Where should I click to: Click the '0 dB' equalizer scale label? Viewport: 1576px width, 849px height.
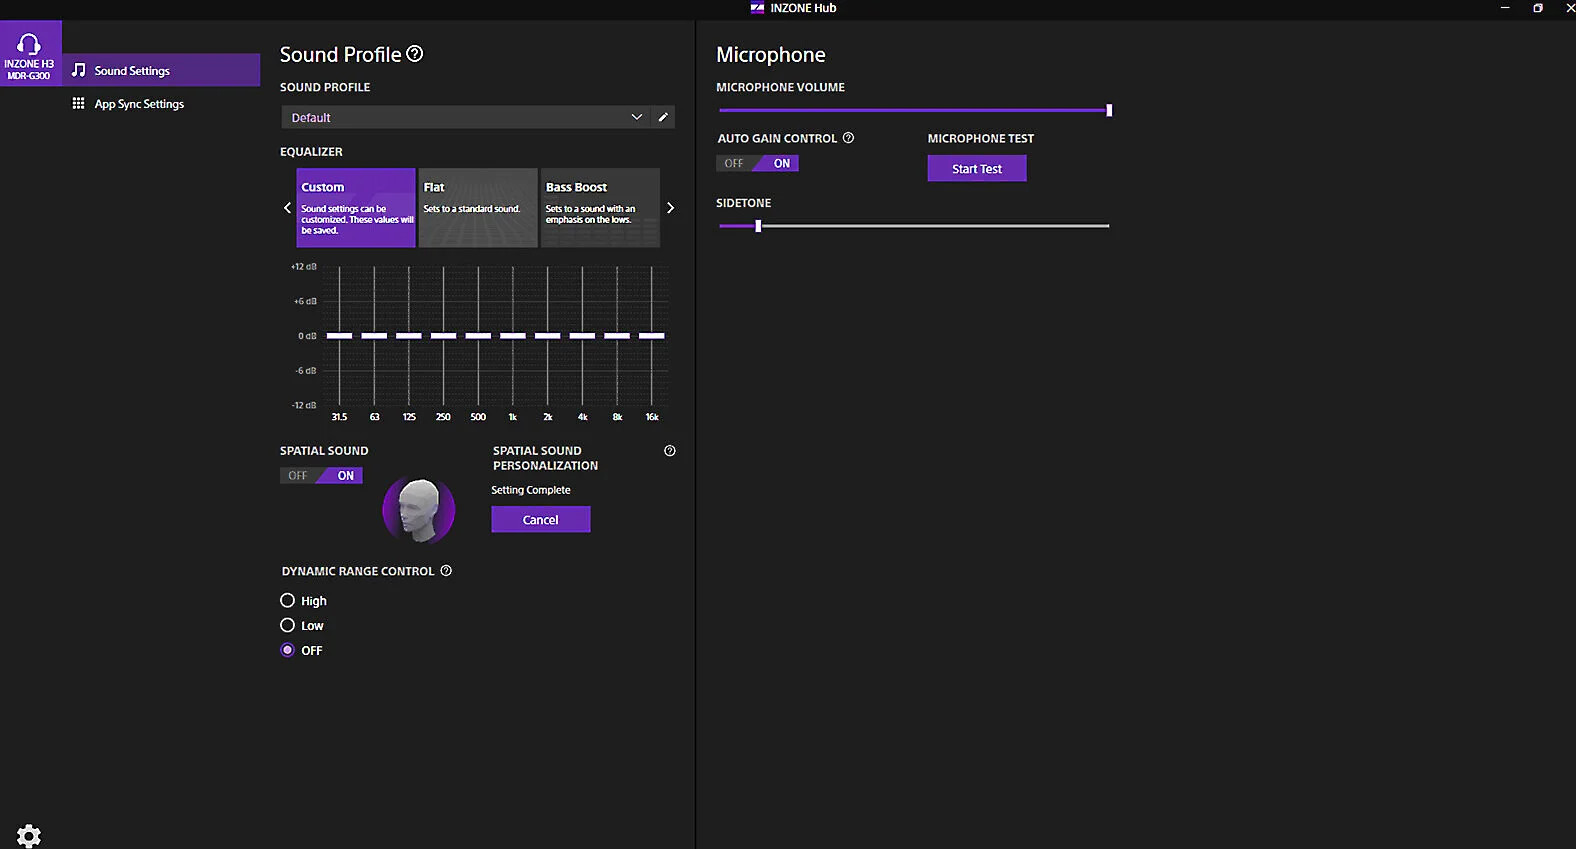click(x=307, y=336)
